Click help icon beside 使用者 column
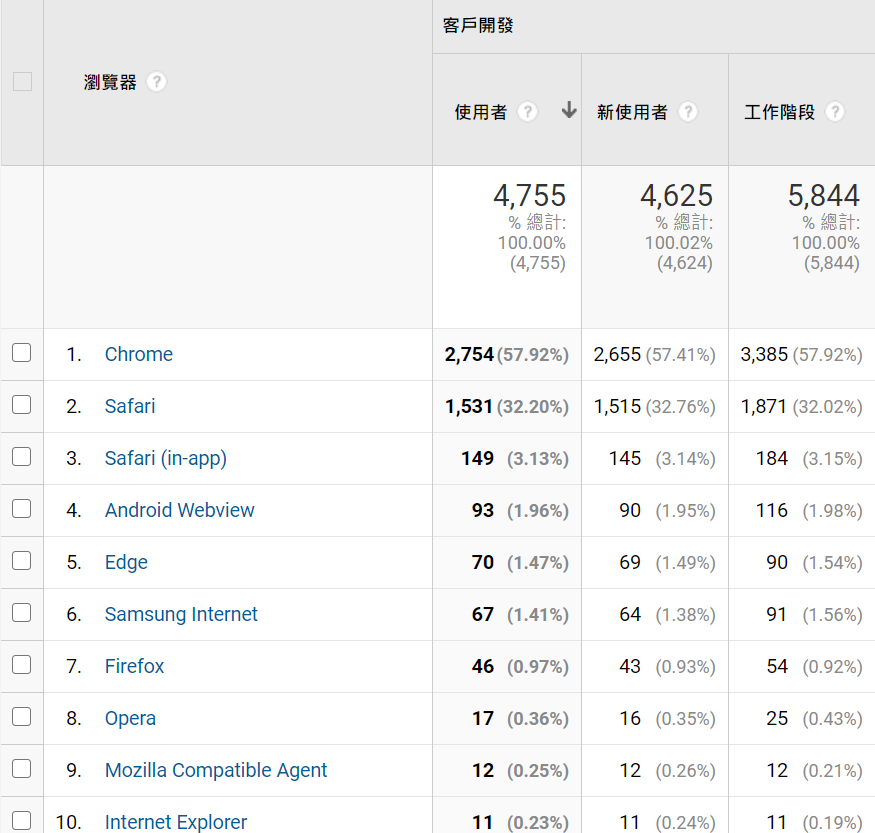Viewport: 875px width, 833px height. [527, 112]
